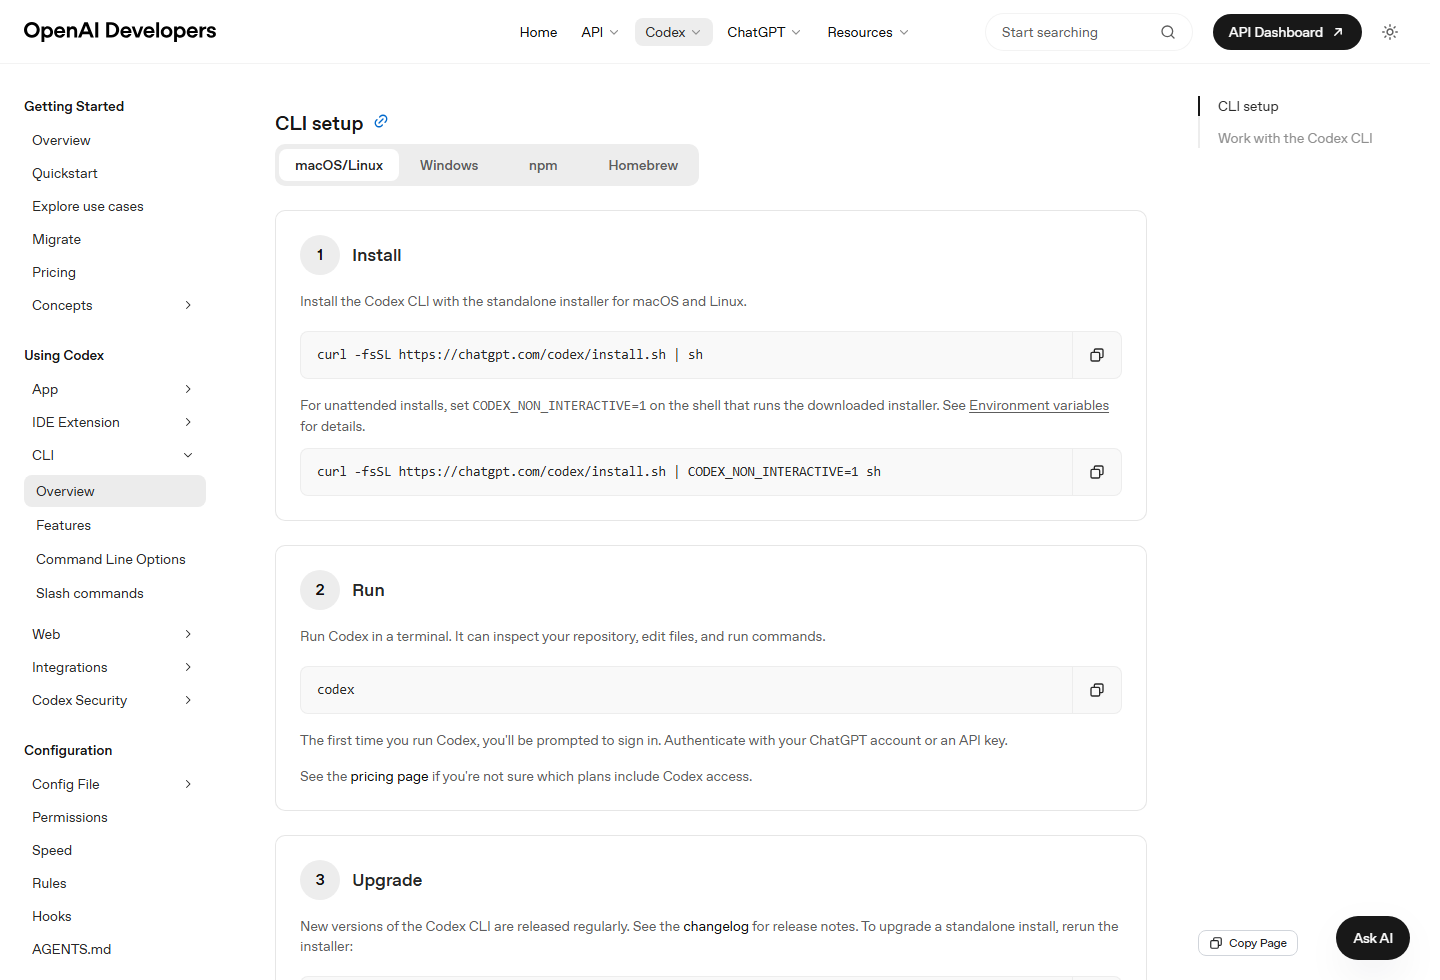Open CLI Features page
Viewport: 1440px width, 980px height.
click(x=63, y=525)
